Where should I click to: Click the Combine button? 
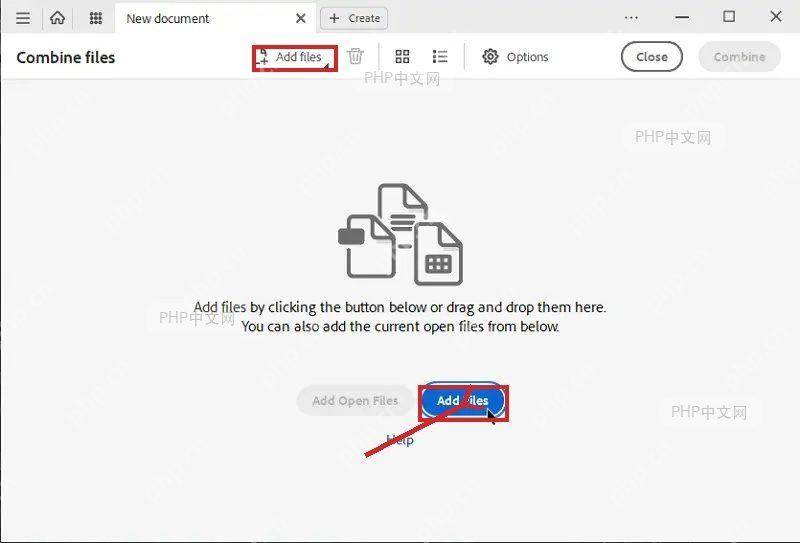pyautogui.click(x=739, y=57)
